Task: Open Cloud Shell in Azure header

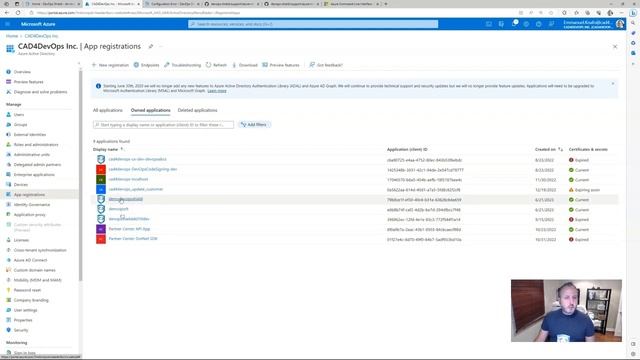Action: tap(489, 24)
